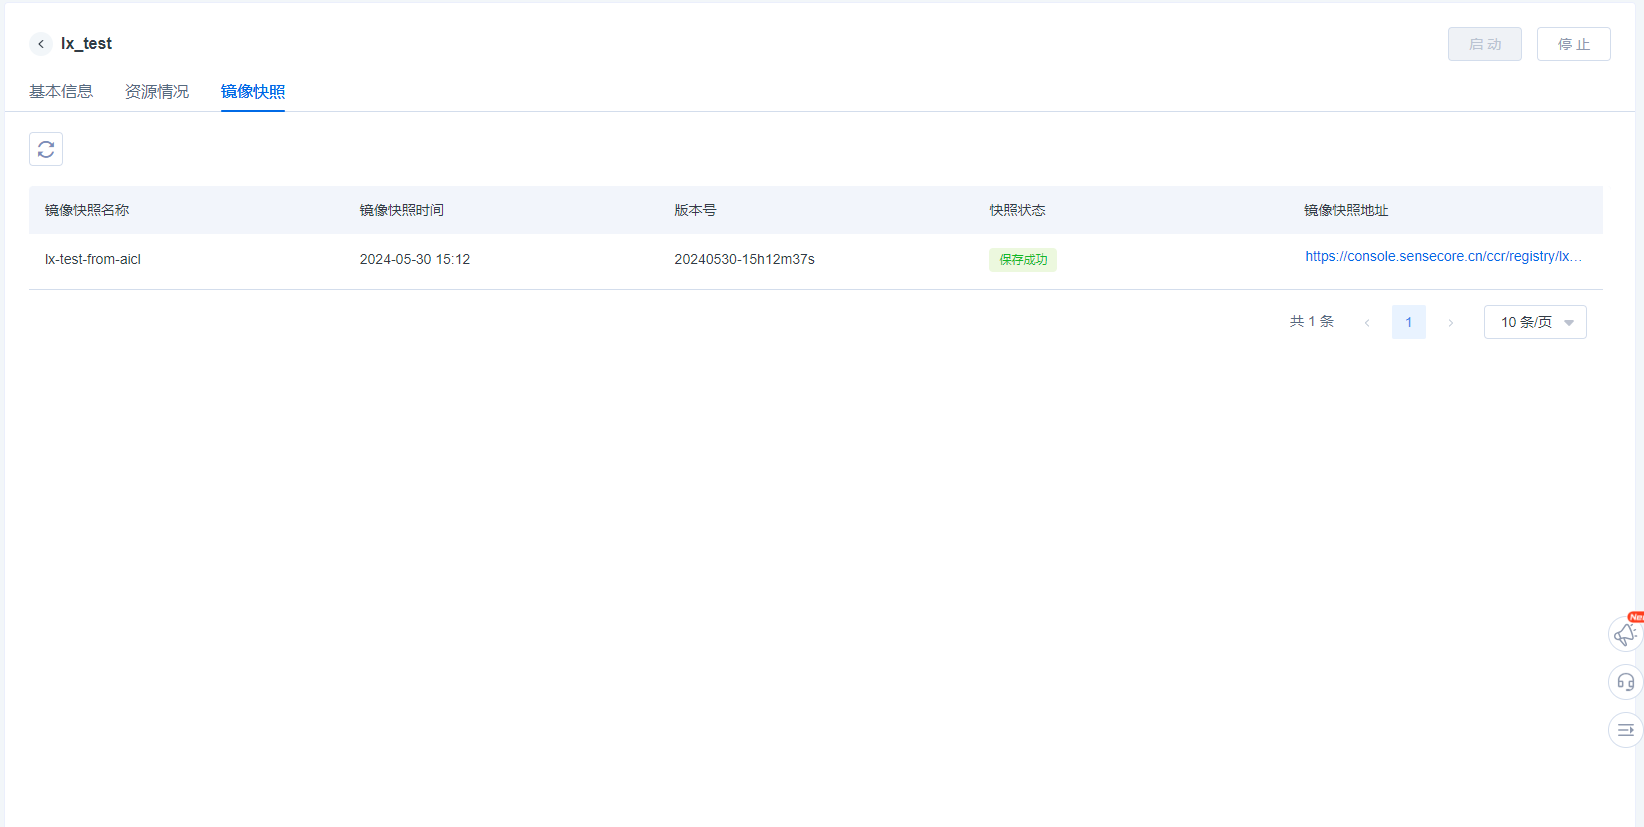This screenshot has height=827, width=1644.
Task: Click snapshot time 2024-05-30 15:12
Action: click(415, 259)
